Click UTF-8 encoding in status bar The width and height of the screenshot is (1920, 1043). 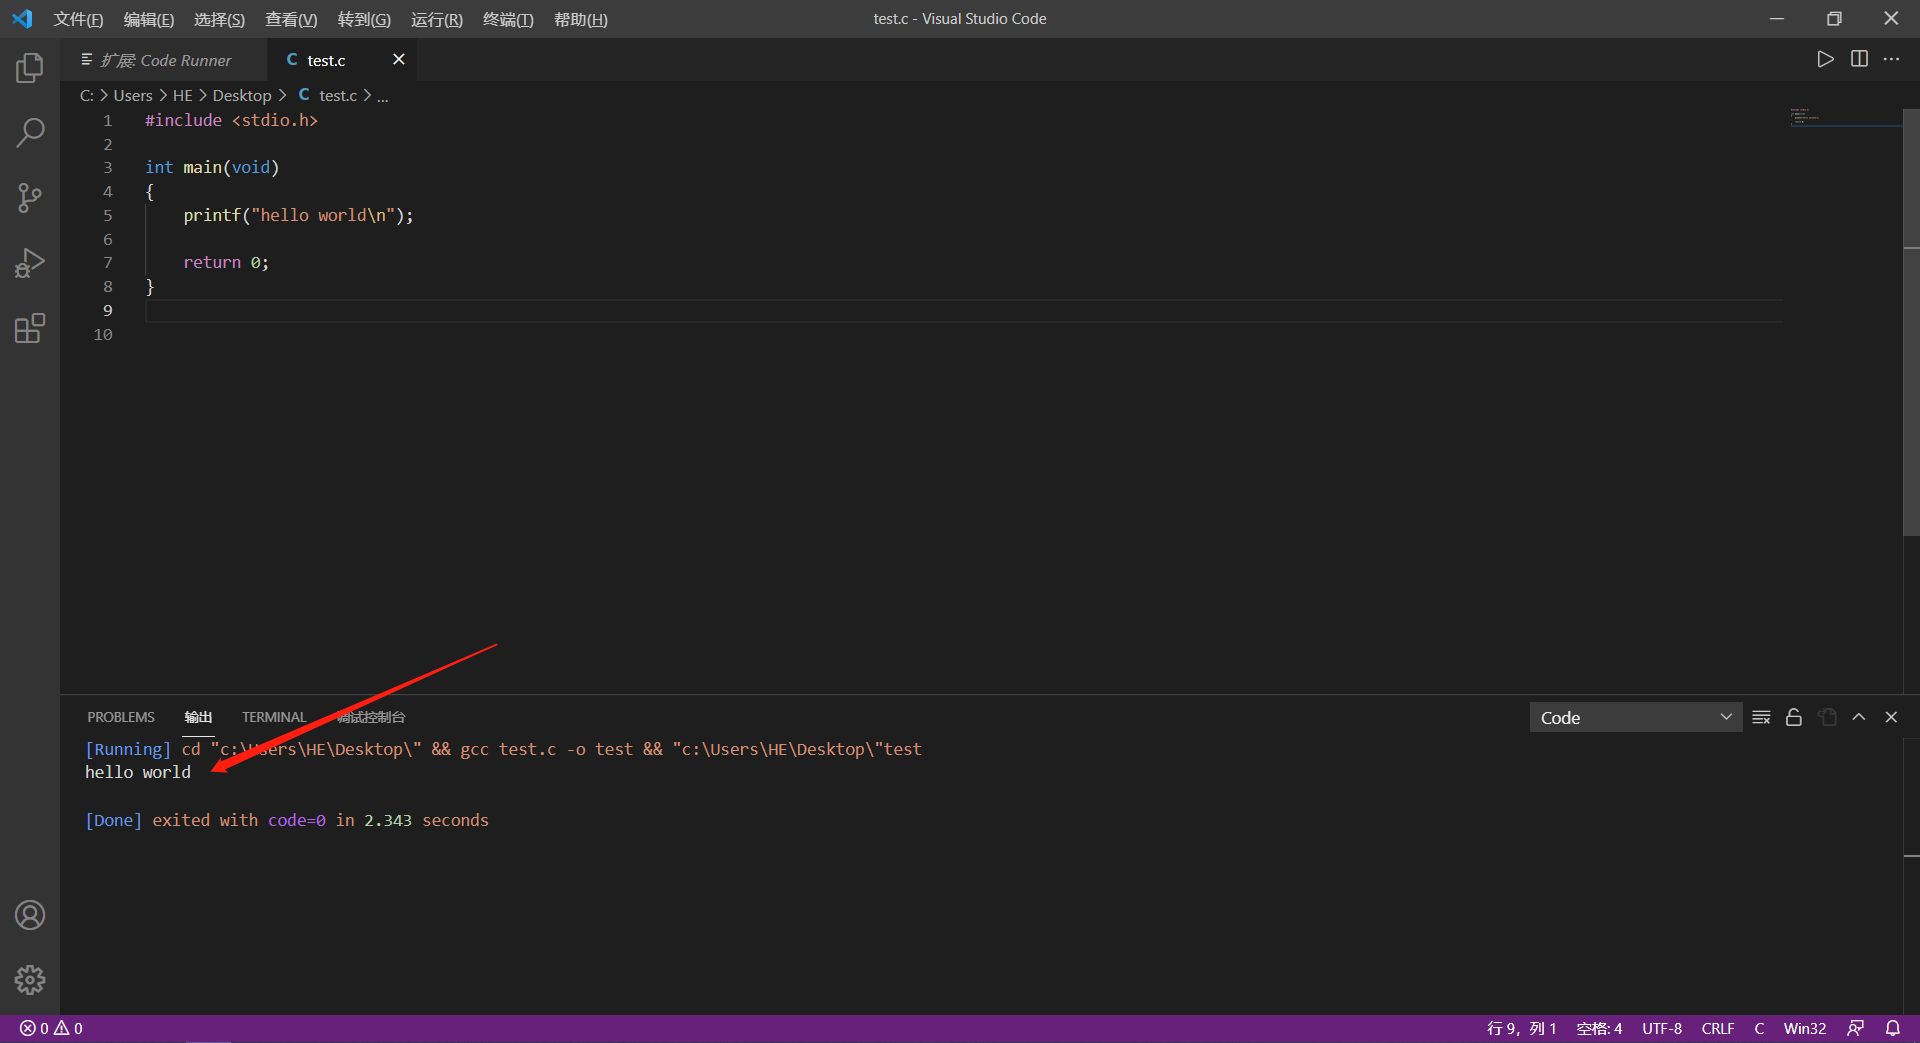[1661, 1028]
